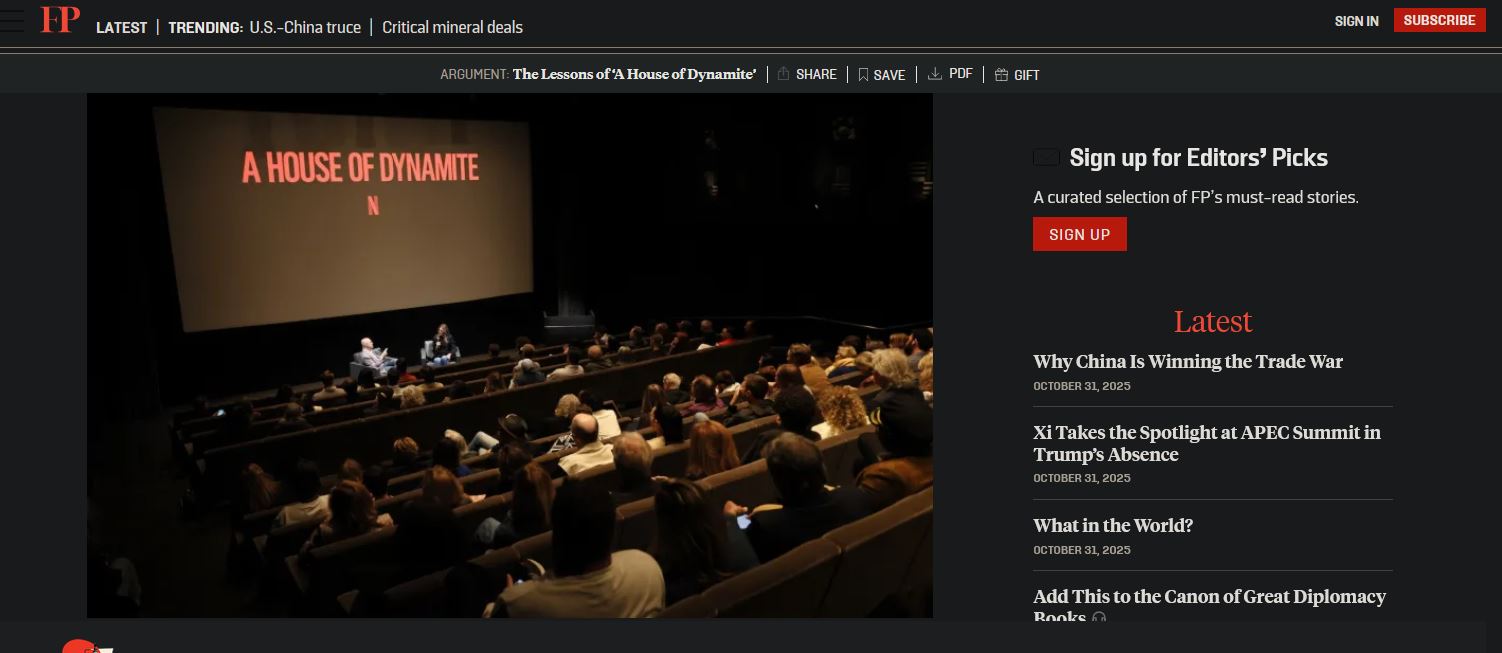Click the Share icon
This screenshot has height=653, width=1502.
coord(784,74)
